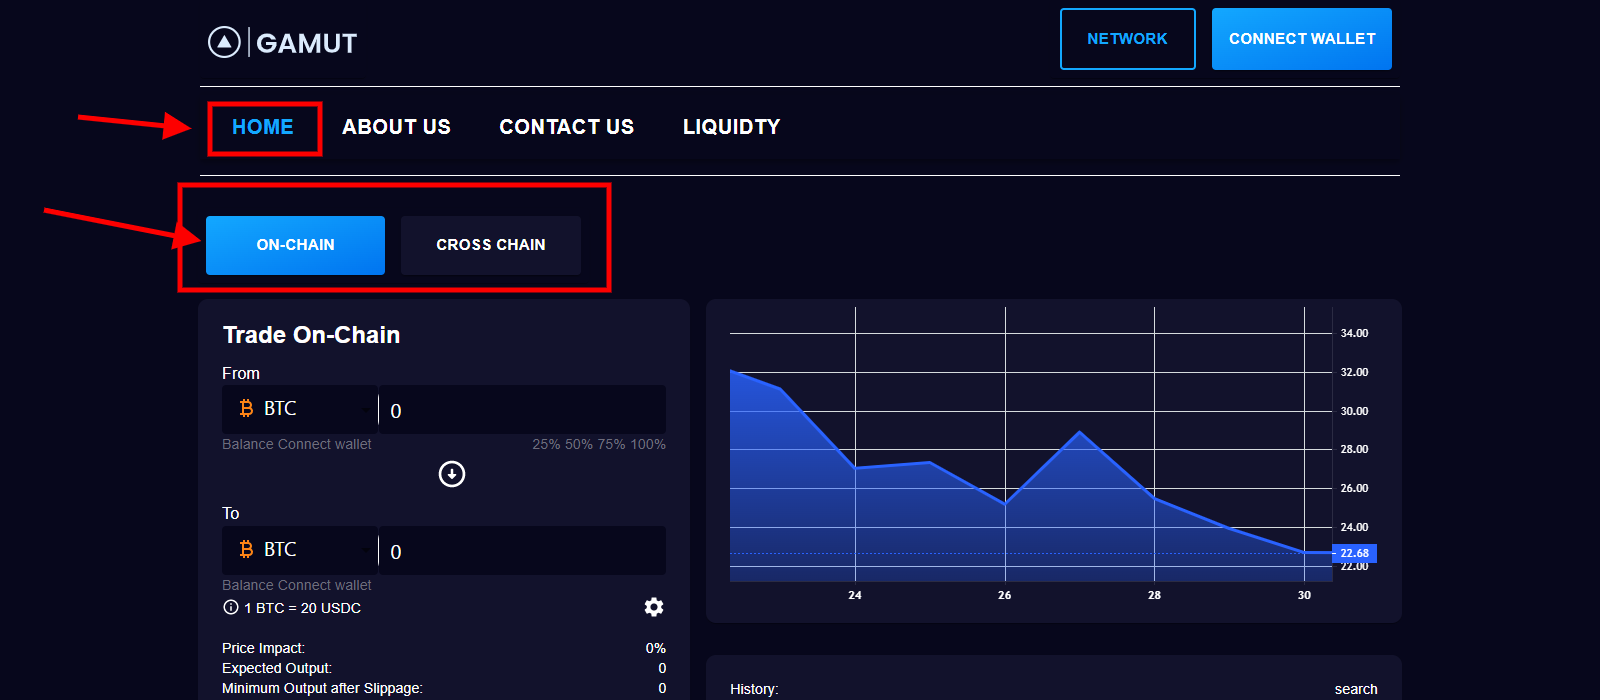The image size is (1600, 700).
Task: Click the search link in History panel
Action: (1356, 689)
